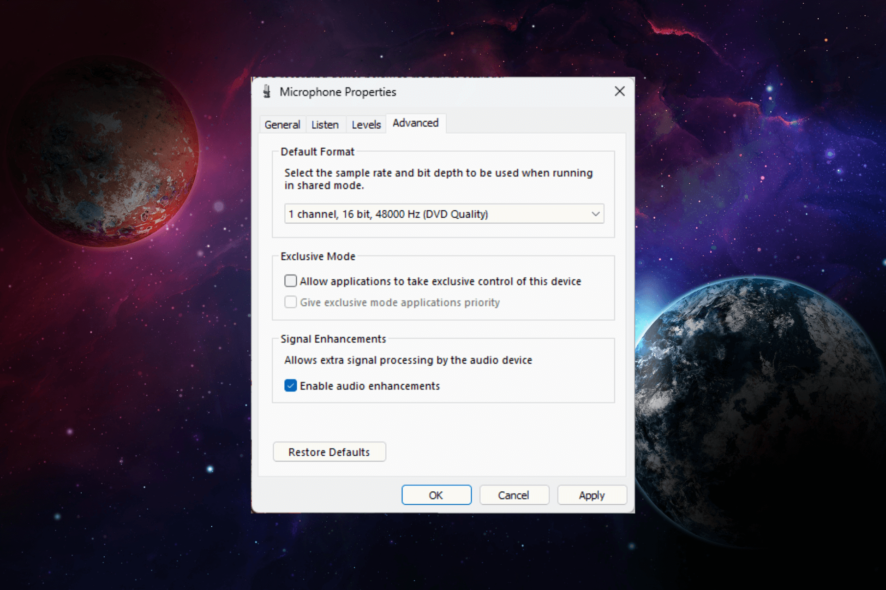Click the Default Format group label
This screenshot has height=590, width=886.
pos(318,151)
